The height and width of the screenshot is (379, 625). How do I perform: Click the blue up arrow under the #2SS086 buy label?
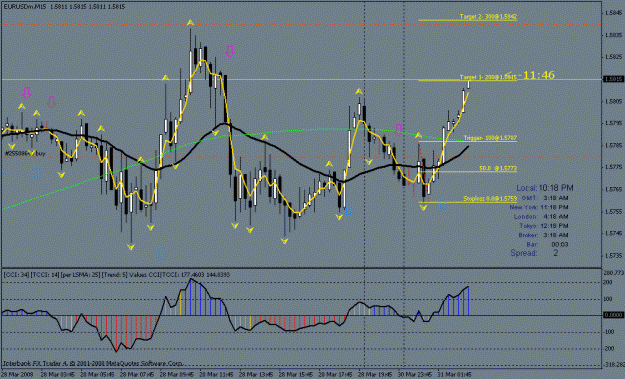pyautogui.click(x=36, y=171)
